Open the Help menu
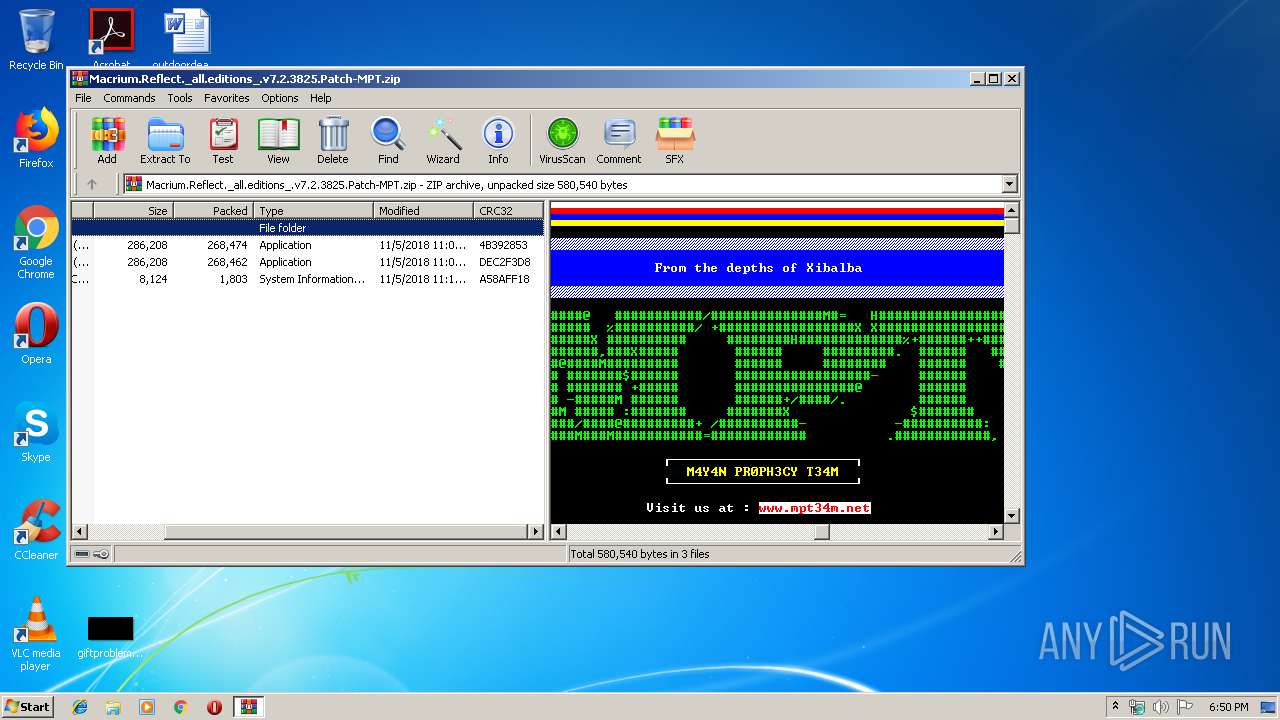Screen dimensions: 1280x720 click(320, 98)
